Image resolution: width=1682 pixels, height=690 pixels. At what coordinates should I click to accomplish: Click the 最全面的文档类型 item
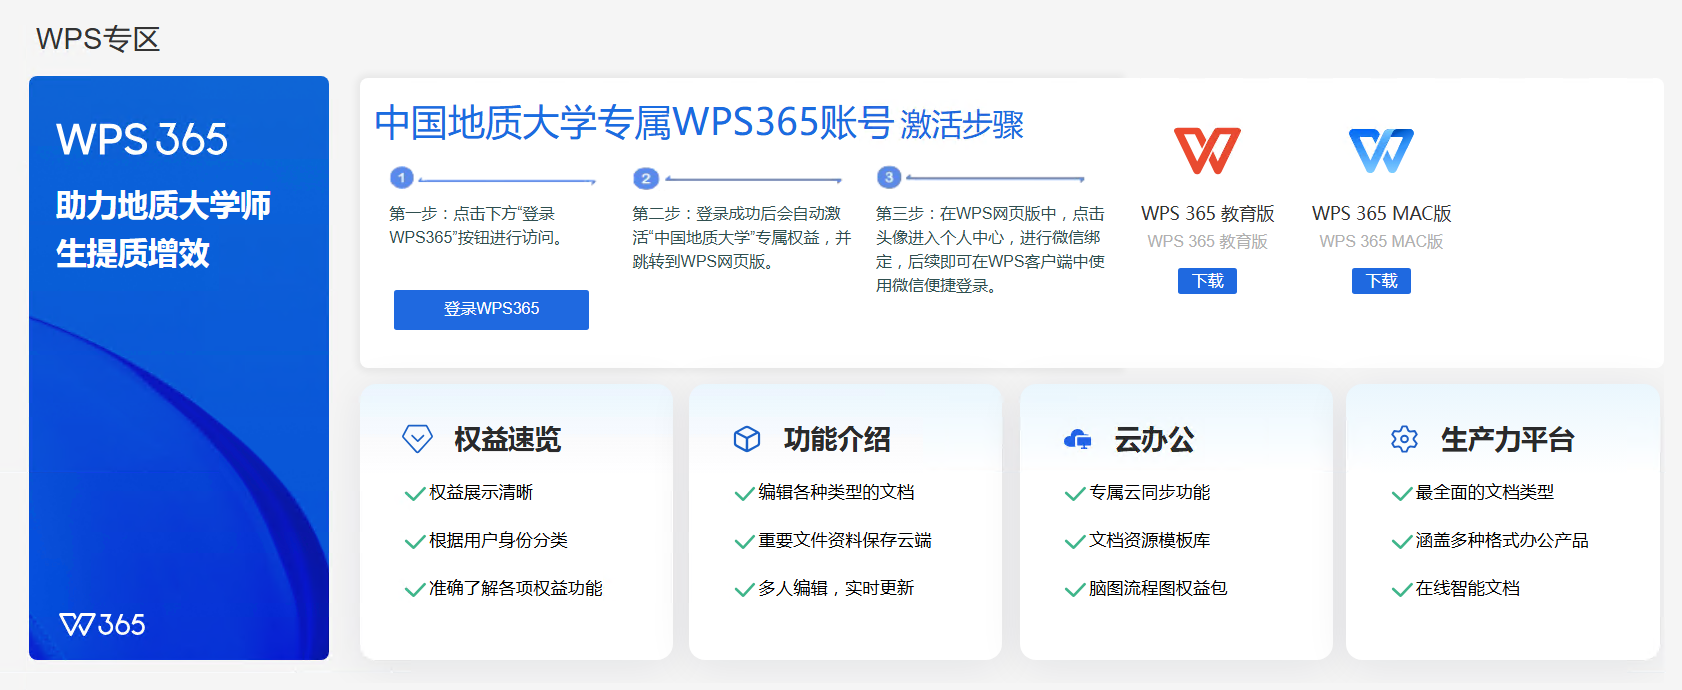1485,492
